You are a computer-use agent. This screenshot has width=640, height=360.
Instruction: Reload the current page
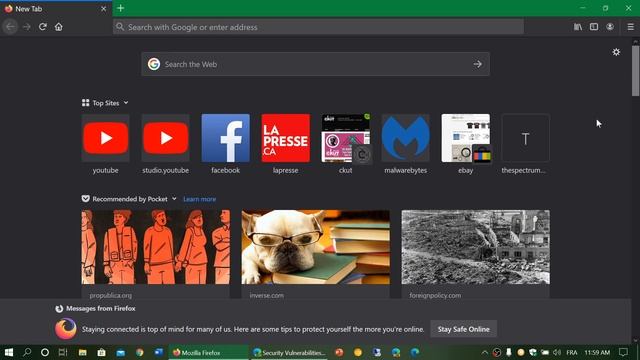[x=42, y=27]
